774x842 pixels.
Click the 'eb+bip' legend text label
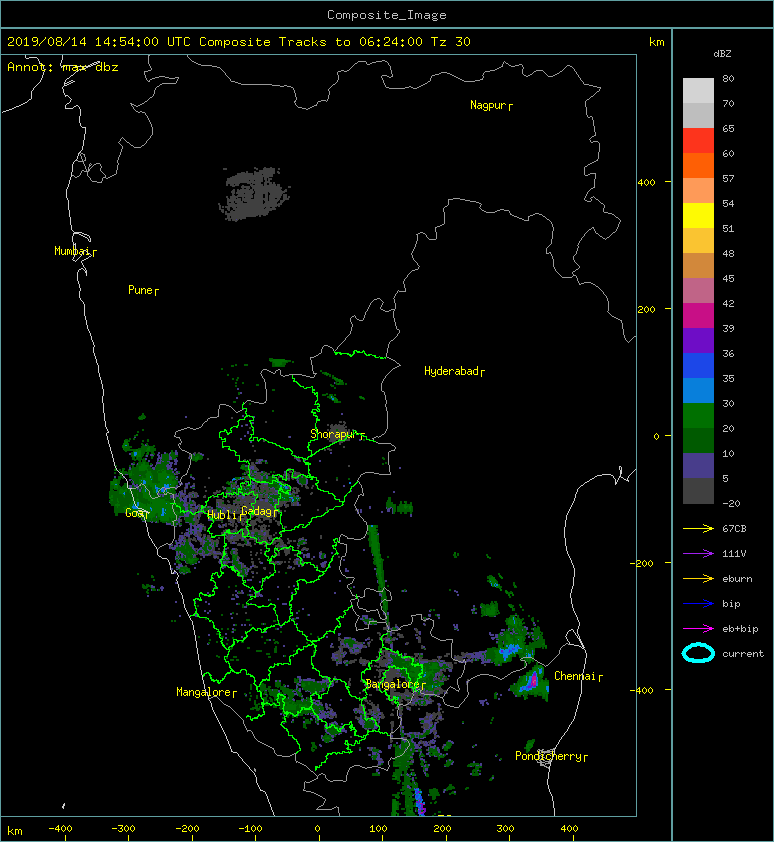pos(740,629)
